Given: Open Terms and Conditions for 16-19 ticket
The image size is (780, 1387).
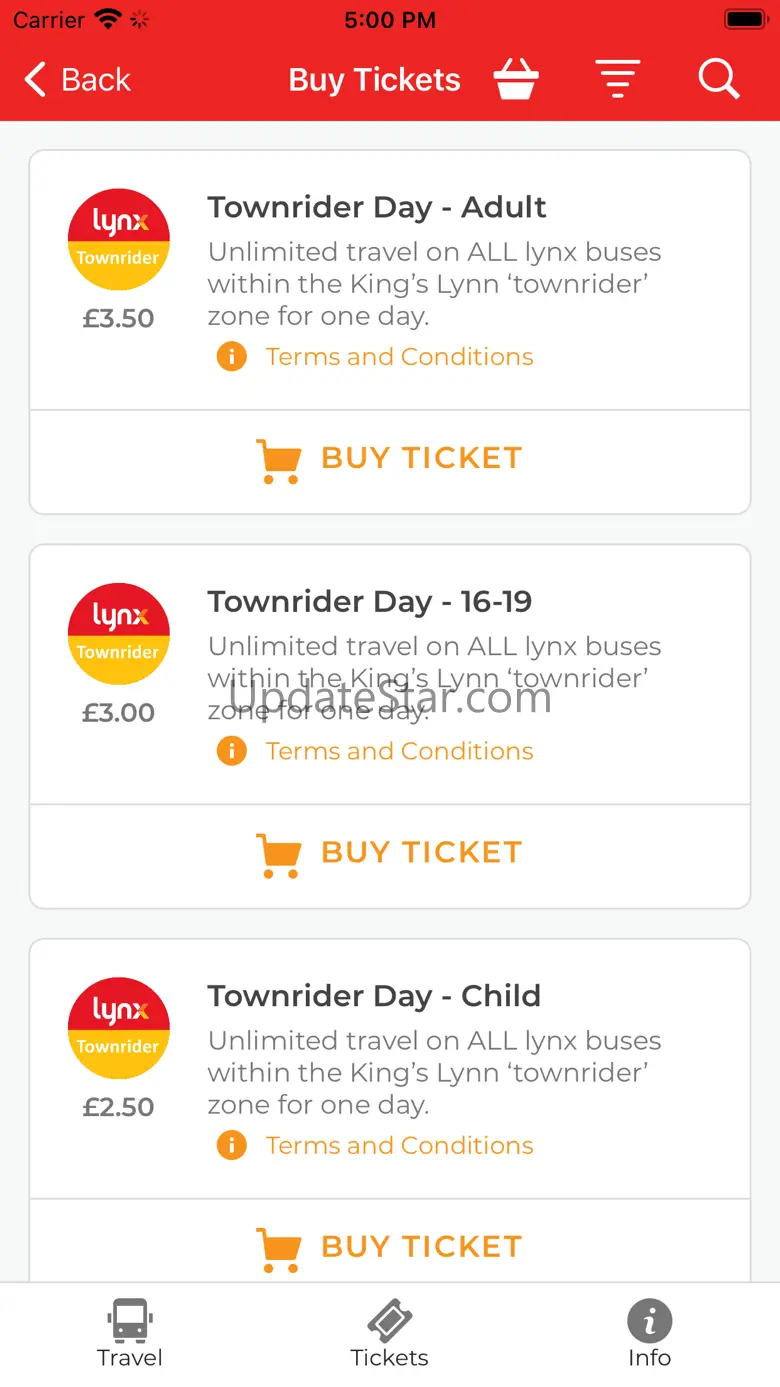Looking at the screenshot, I should (x=399, y=750).
